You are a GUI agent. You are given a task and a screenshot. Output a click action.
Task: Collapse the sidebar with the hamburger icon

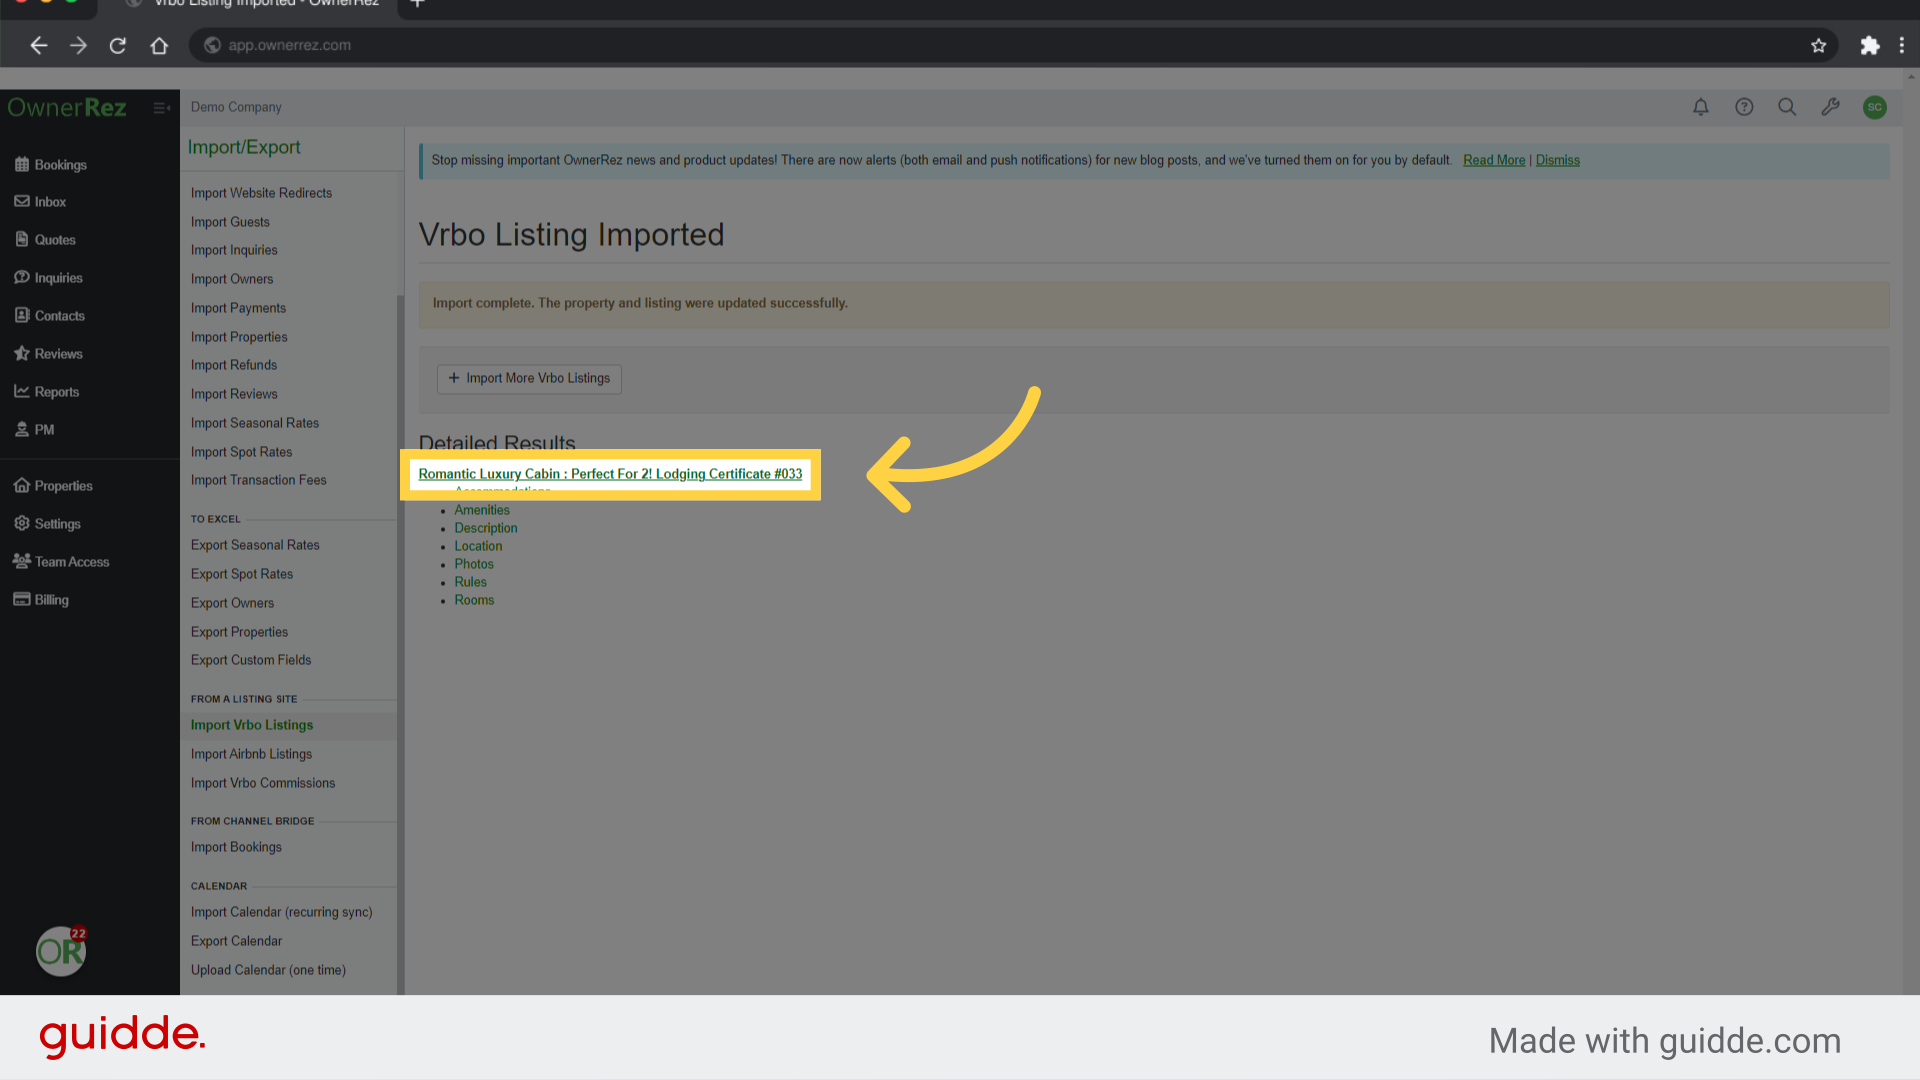click(161, 108)
